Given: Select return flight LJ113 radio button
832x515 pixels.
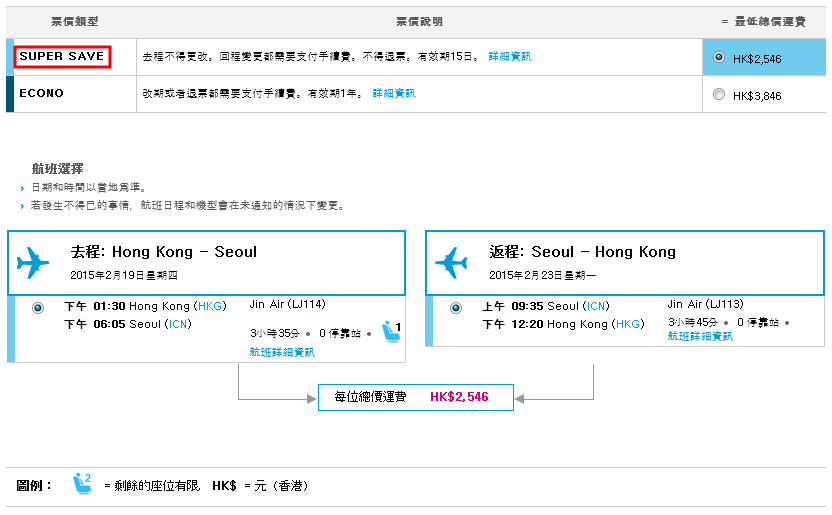Looking at the screenshot, I should (x=456, y=308).
